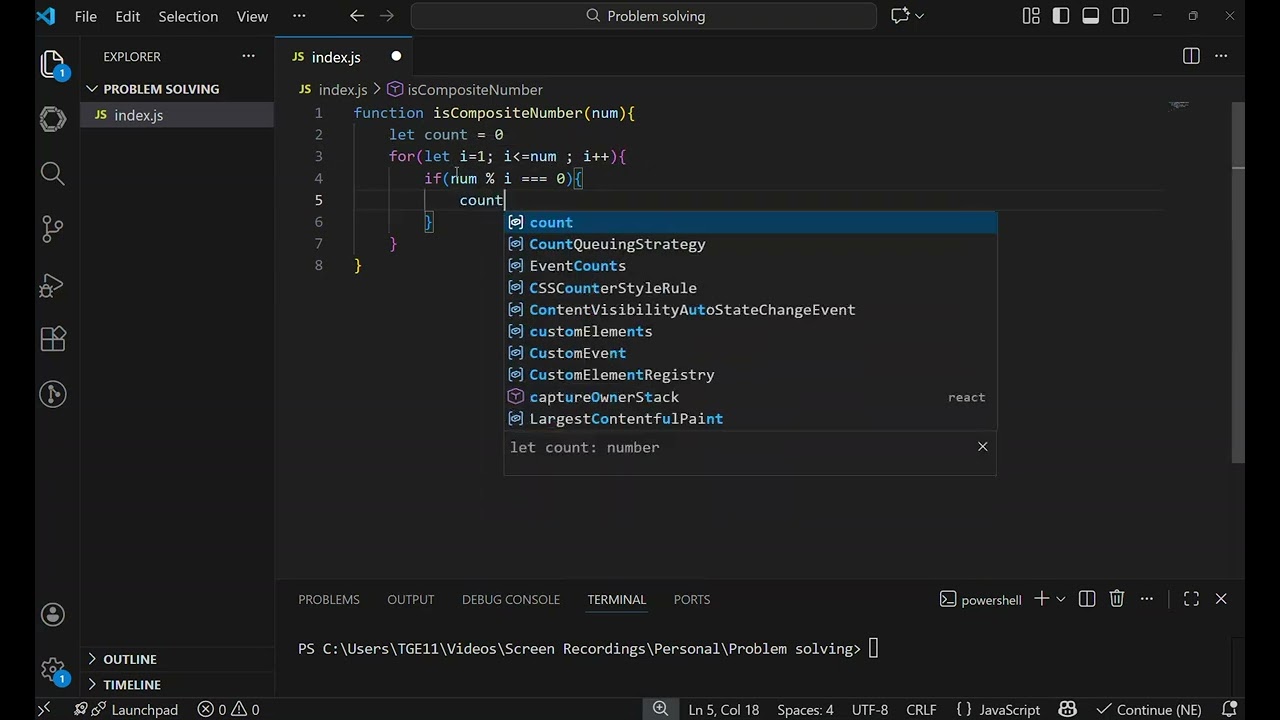This screenshot has width=1280, height=720.
Task: Toggle the bottom Panel visibility
Action: (x=1091, y=16)
